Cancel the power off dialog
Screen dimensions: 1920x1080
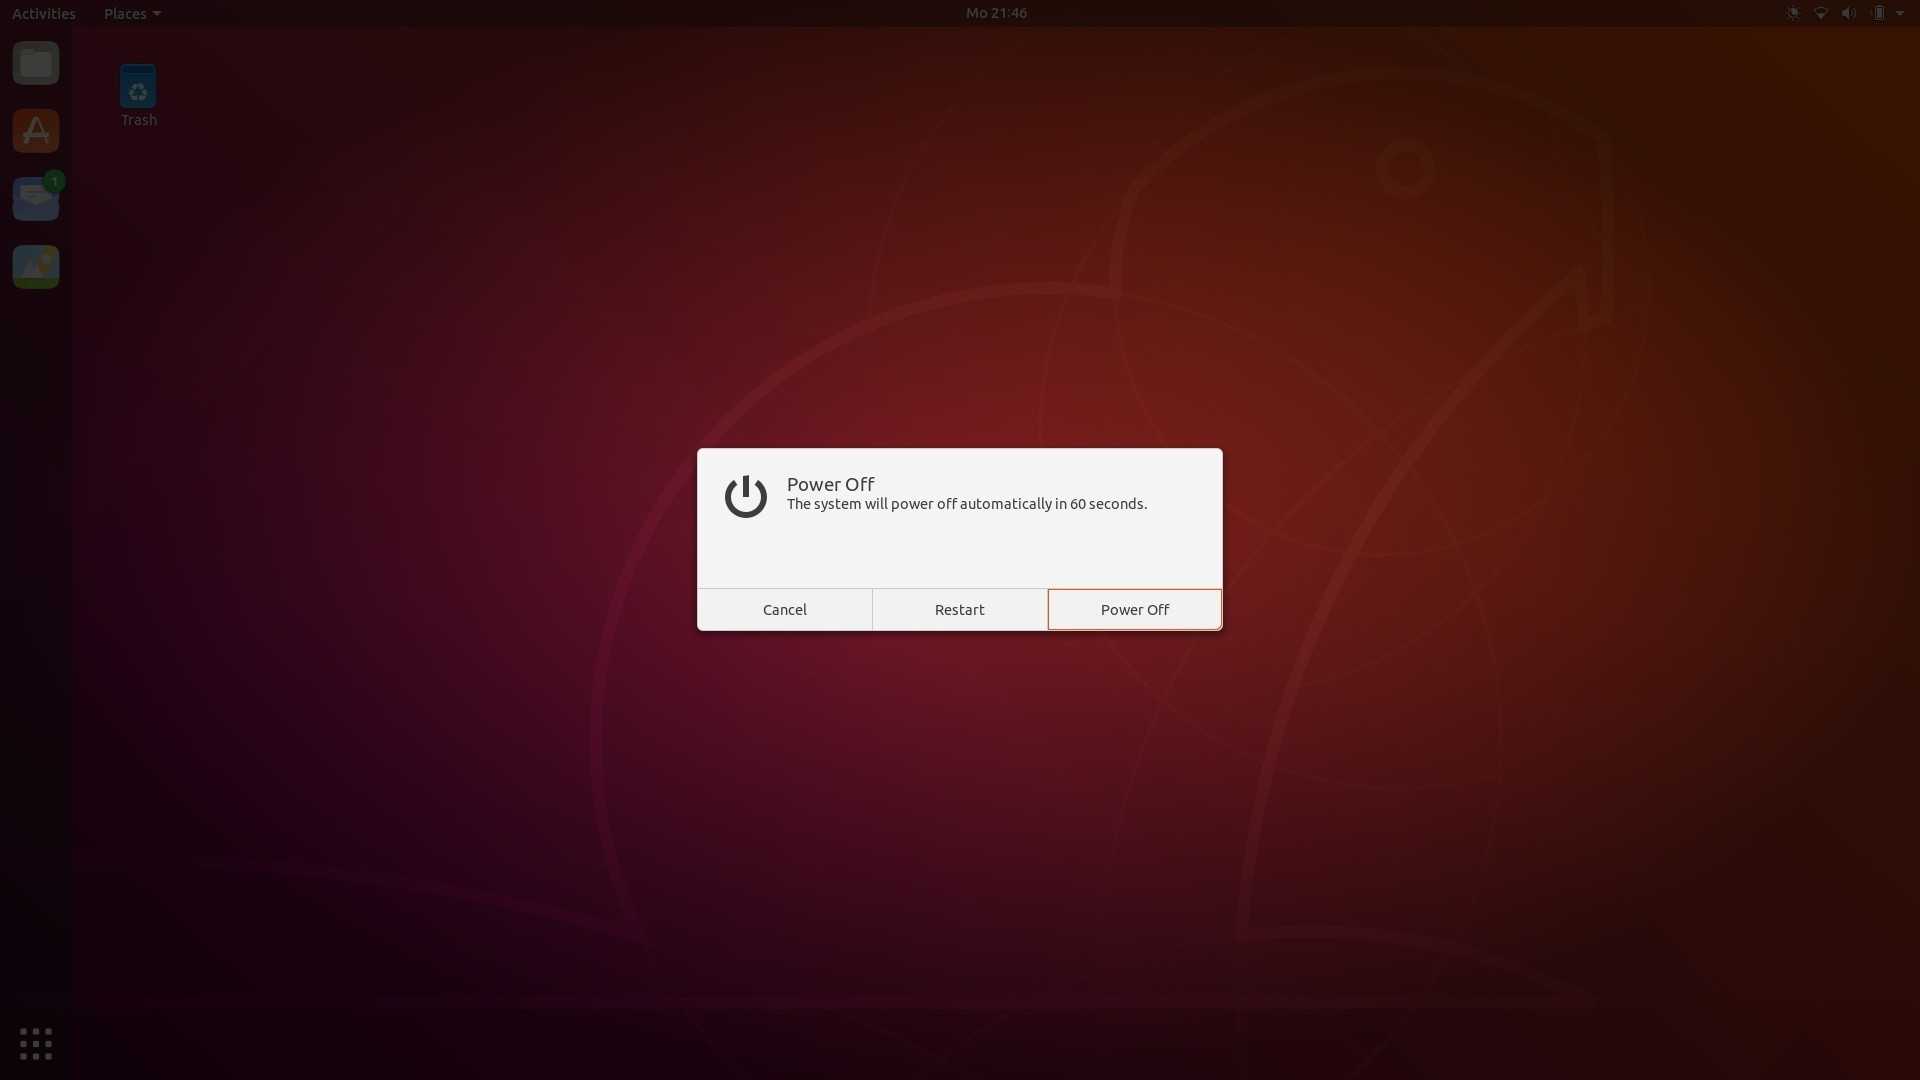click(784, 609)
